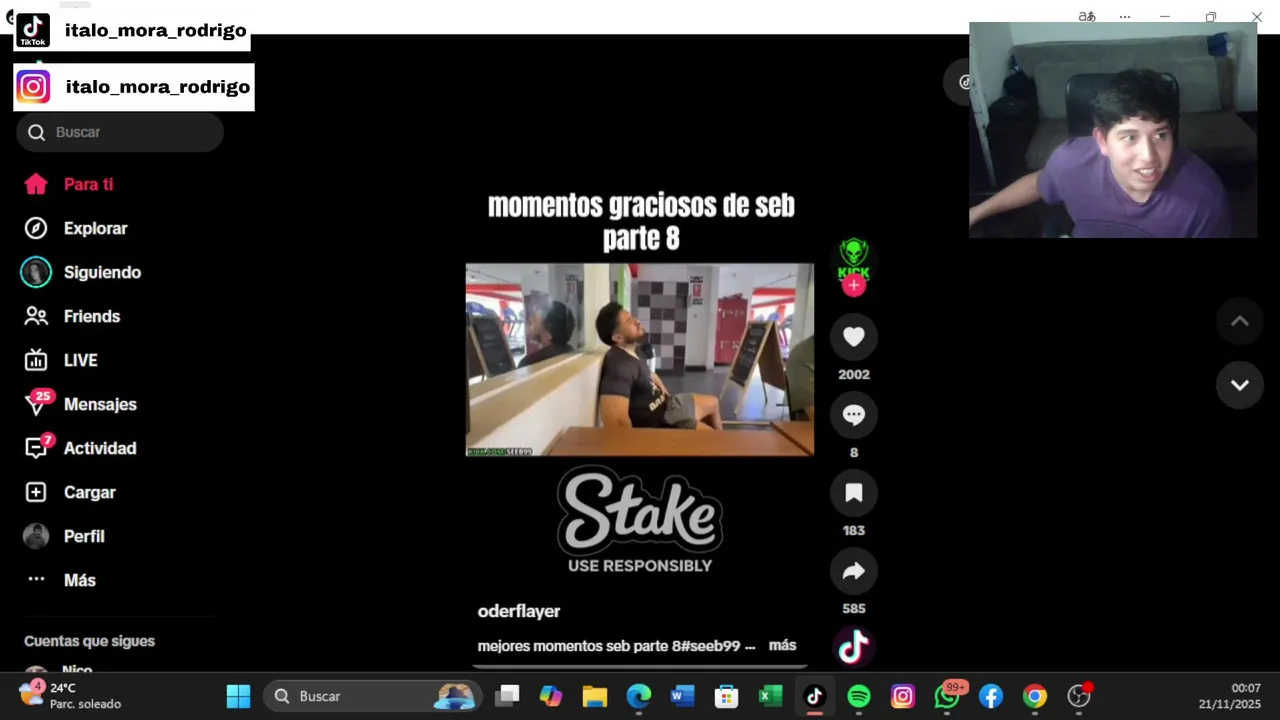Open the Windows Start menu
The image size is (1280, 720).
click(239, 696)
